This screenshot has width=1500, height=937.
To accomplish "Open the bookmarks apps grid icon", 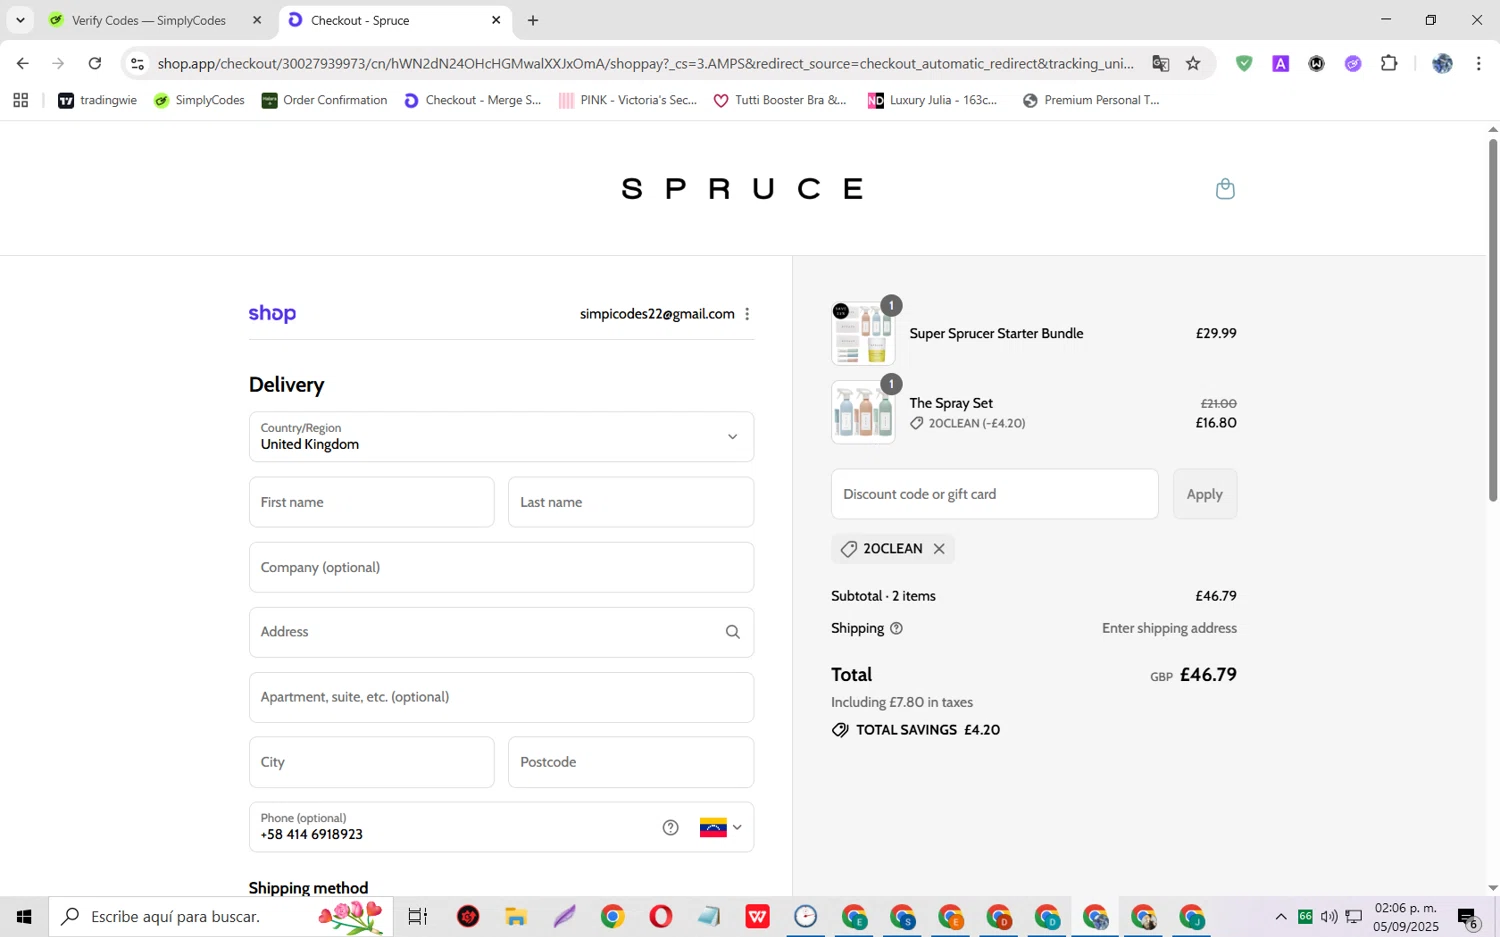I will (20, 100).
